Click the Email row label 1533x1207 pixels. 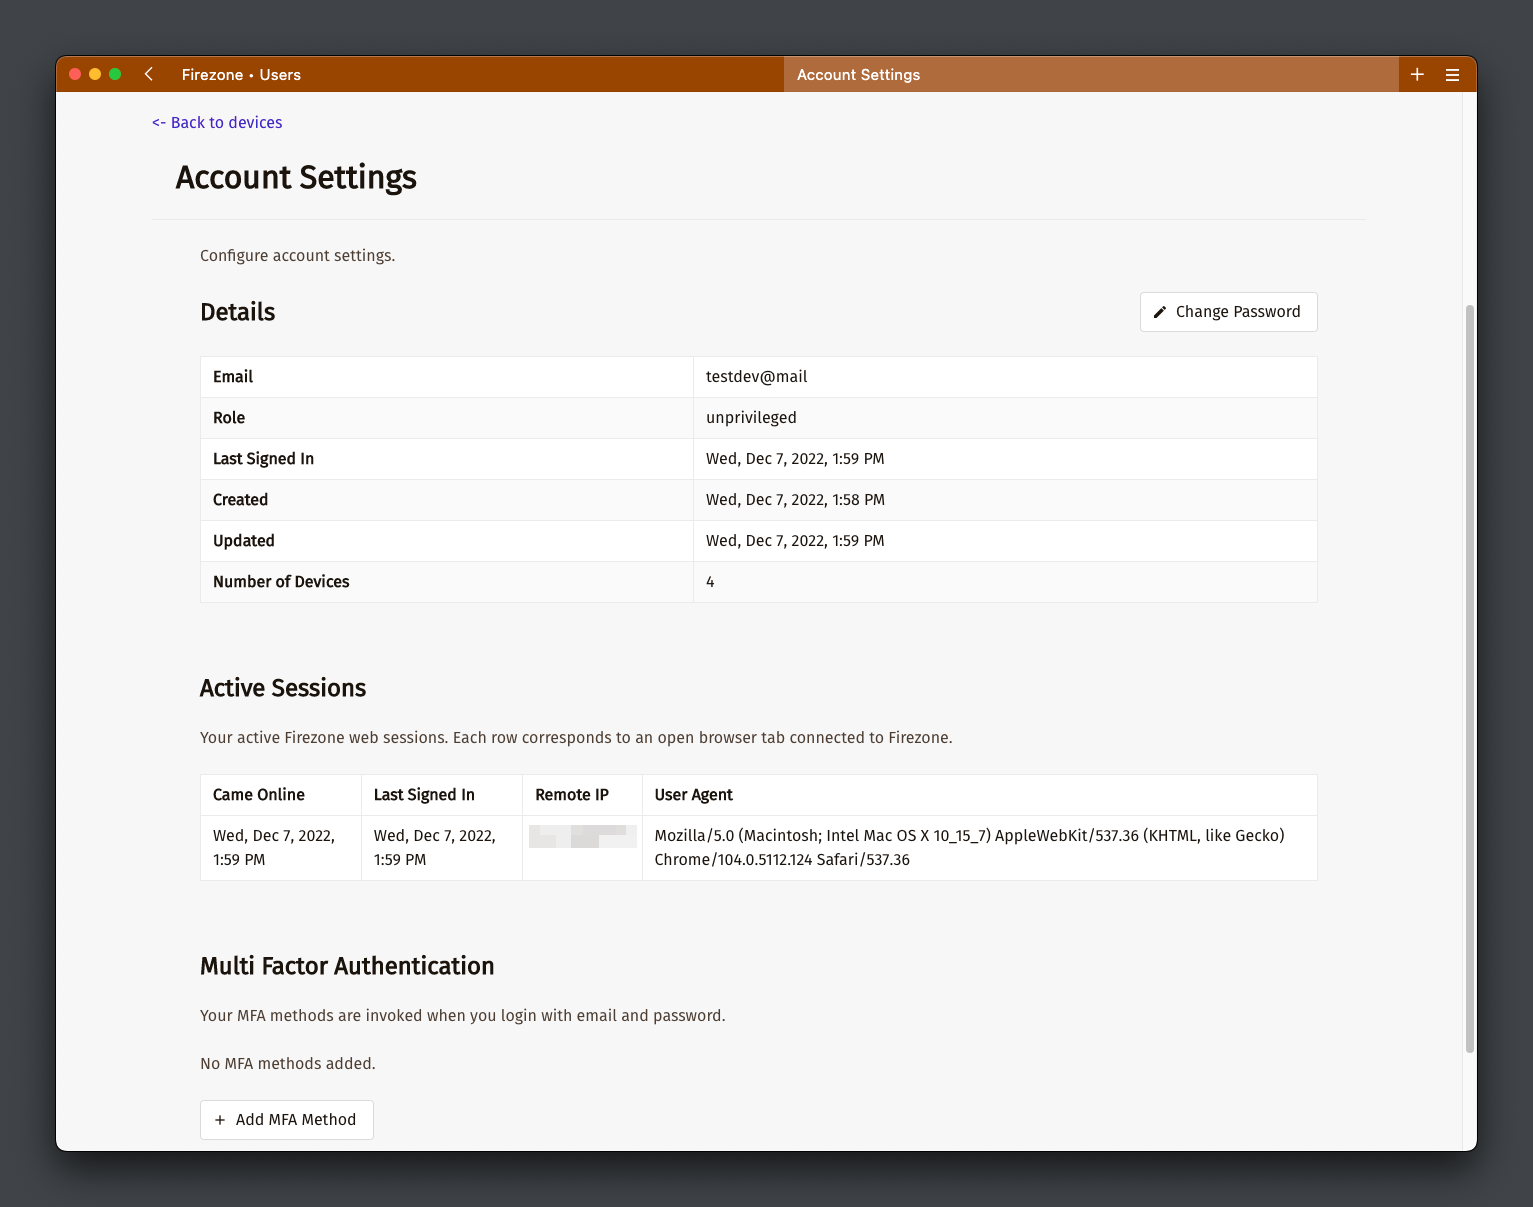point(233,377)
